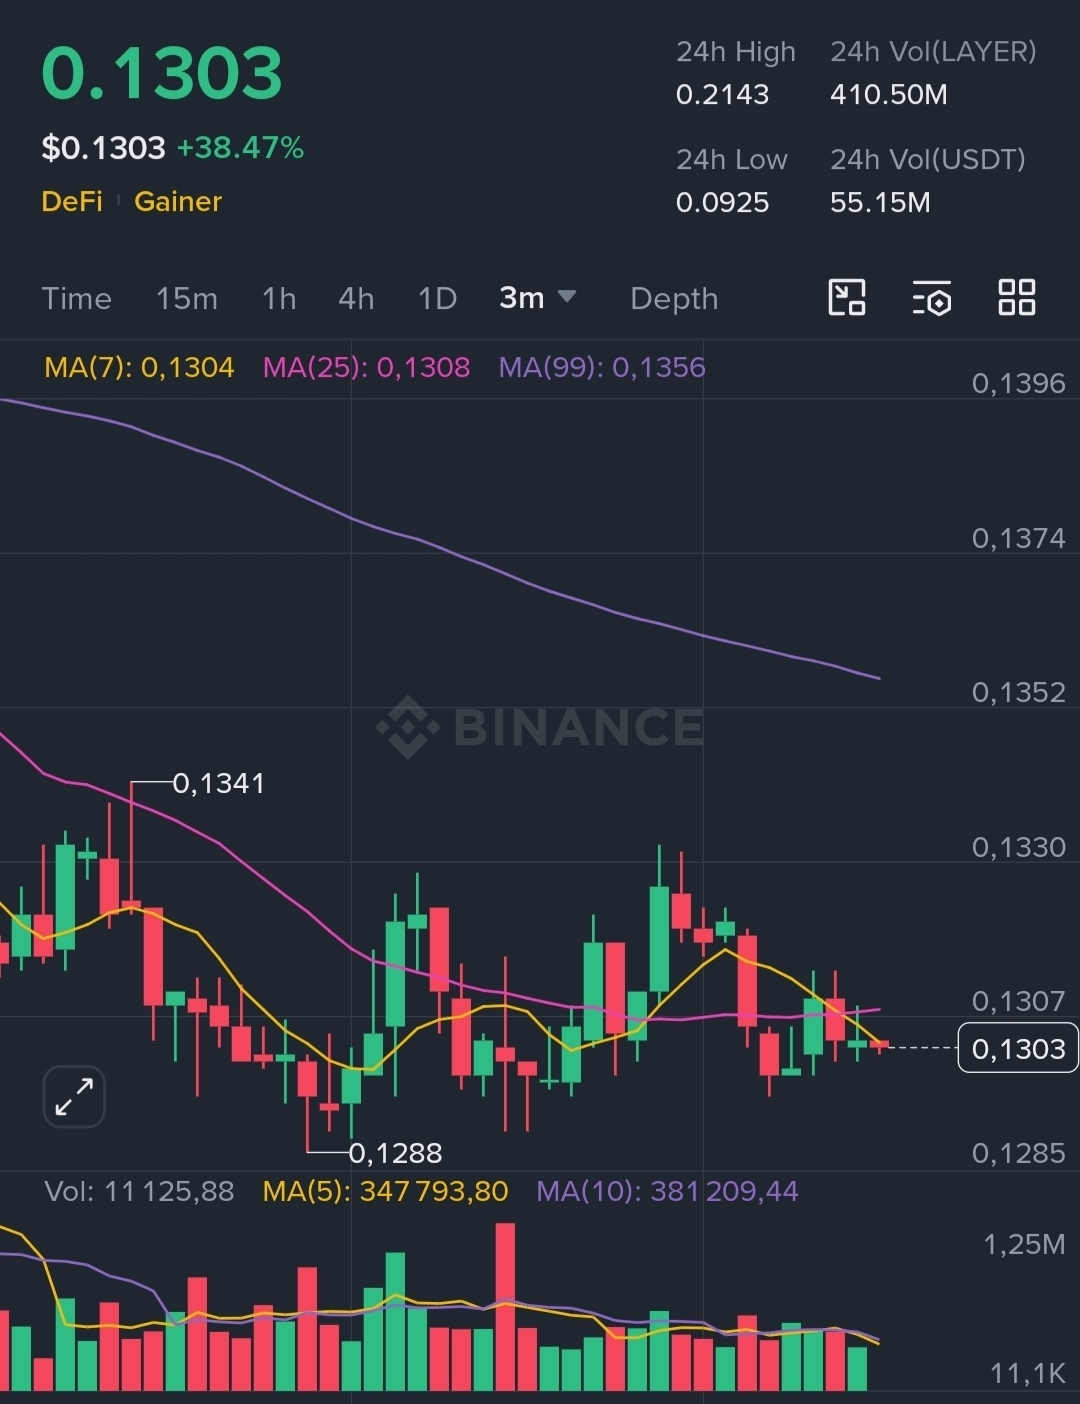Tap the MA(7): 0,1304 indicator label

pos(139,367)
